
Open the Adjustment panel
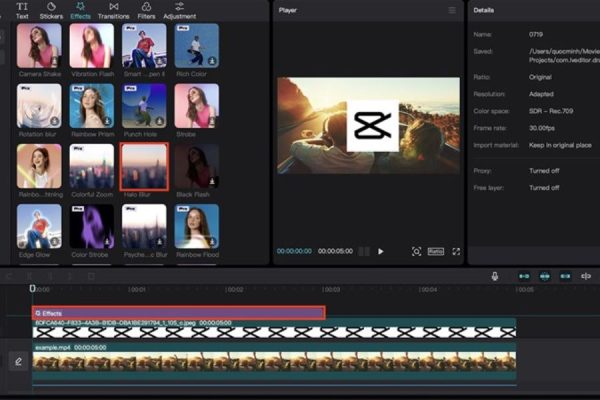point(179,11)
